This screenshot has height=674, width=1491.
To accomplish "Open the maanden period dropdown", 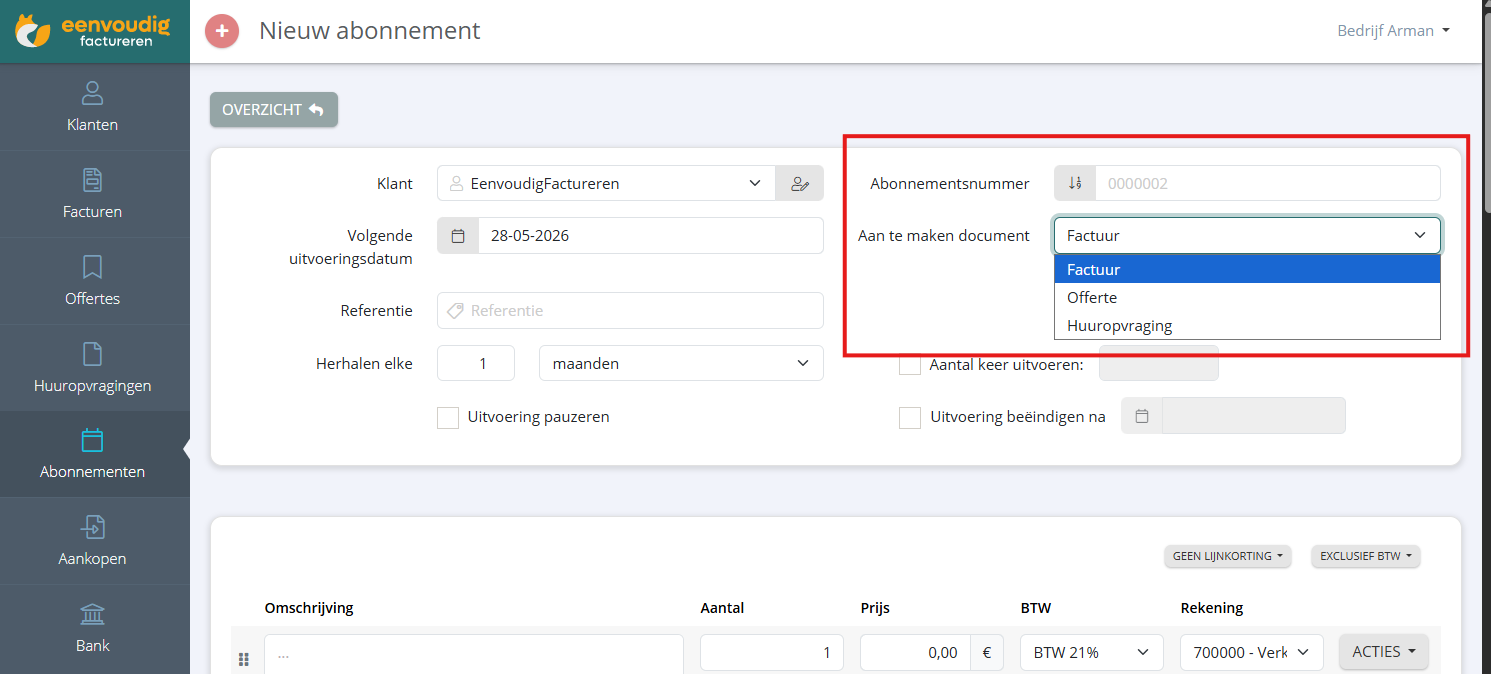I will pos(681,363).
